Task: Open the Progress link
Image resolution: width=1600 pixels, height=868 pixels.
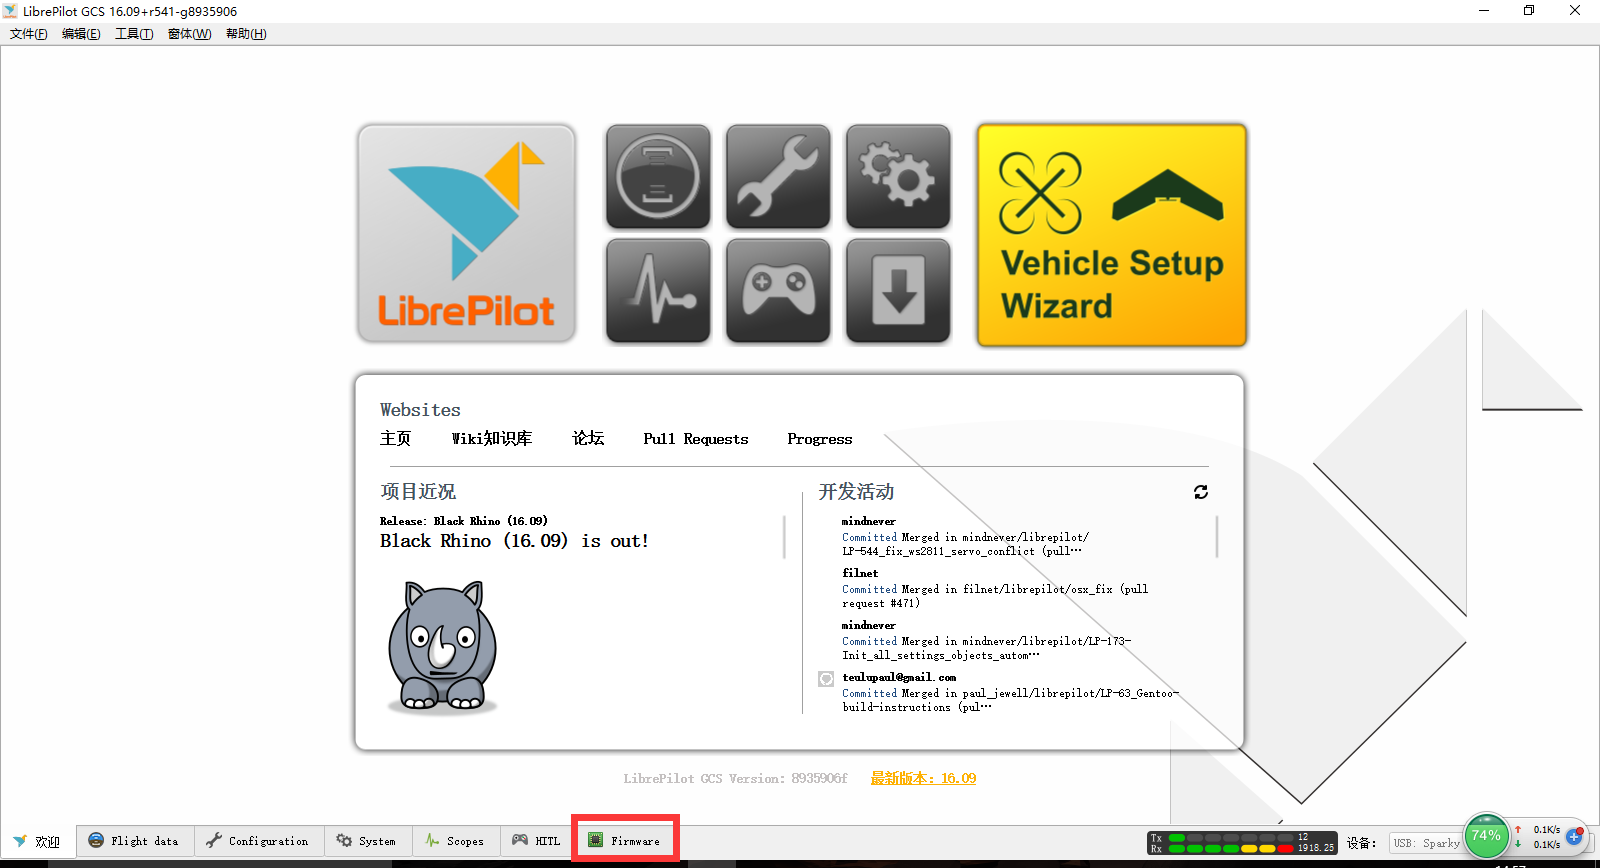Action: (x=820, y=439)
